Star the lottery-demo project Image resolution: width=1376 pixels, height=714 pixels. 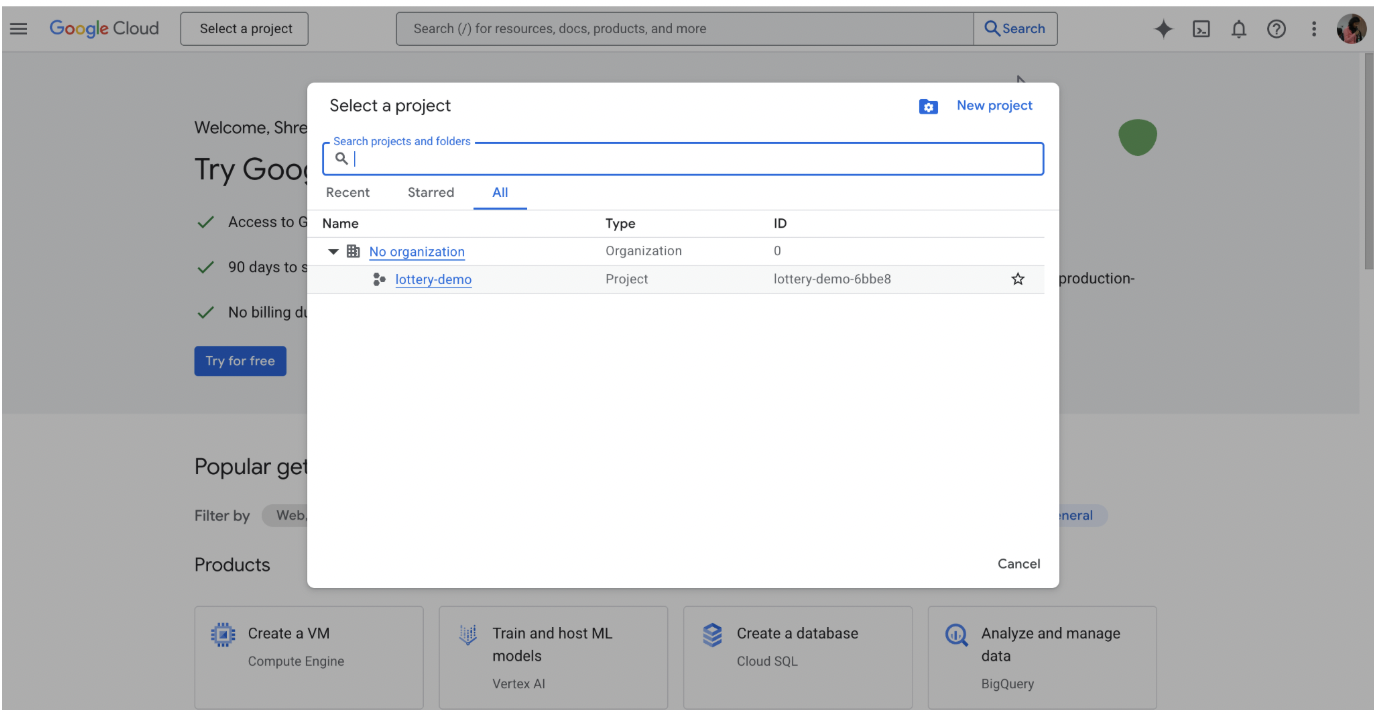tap(1018, 279)
